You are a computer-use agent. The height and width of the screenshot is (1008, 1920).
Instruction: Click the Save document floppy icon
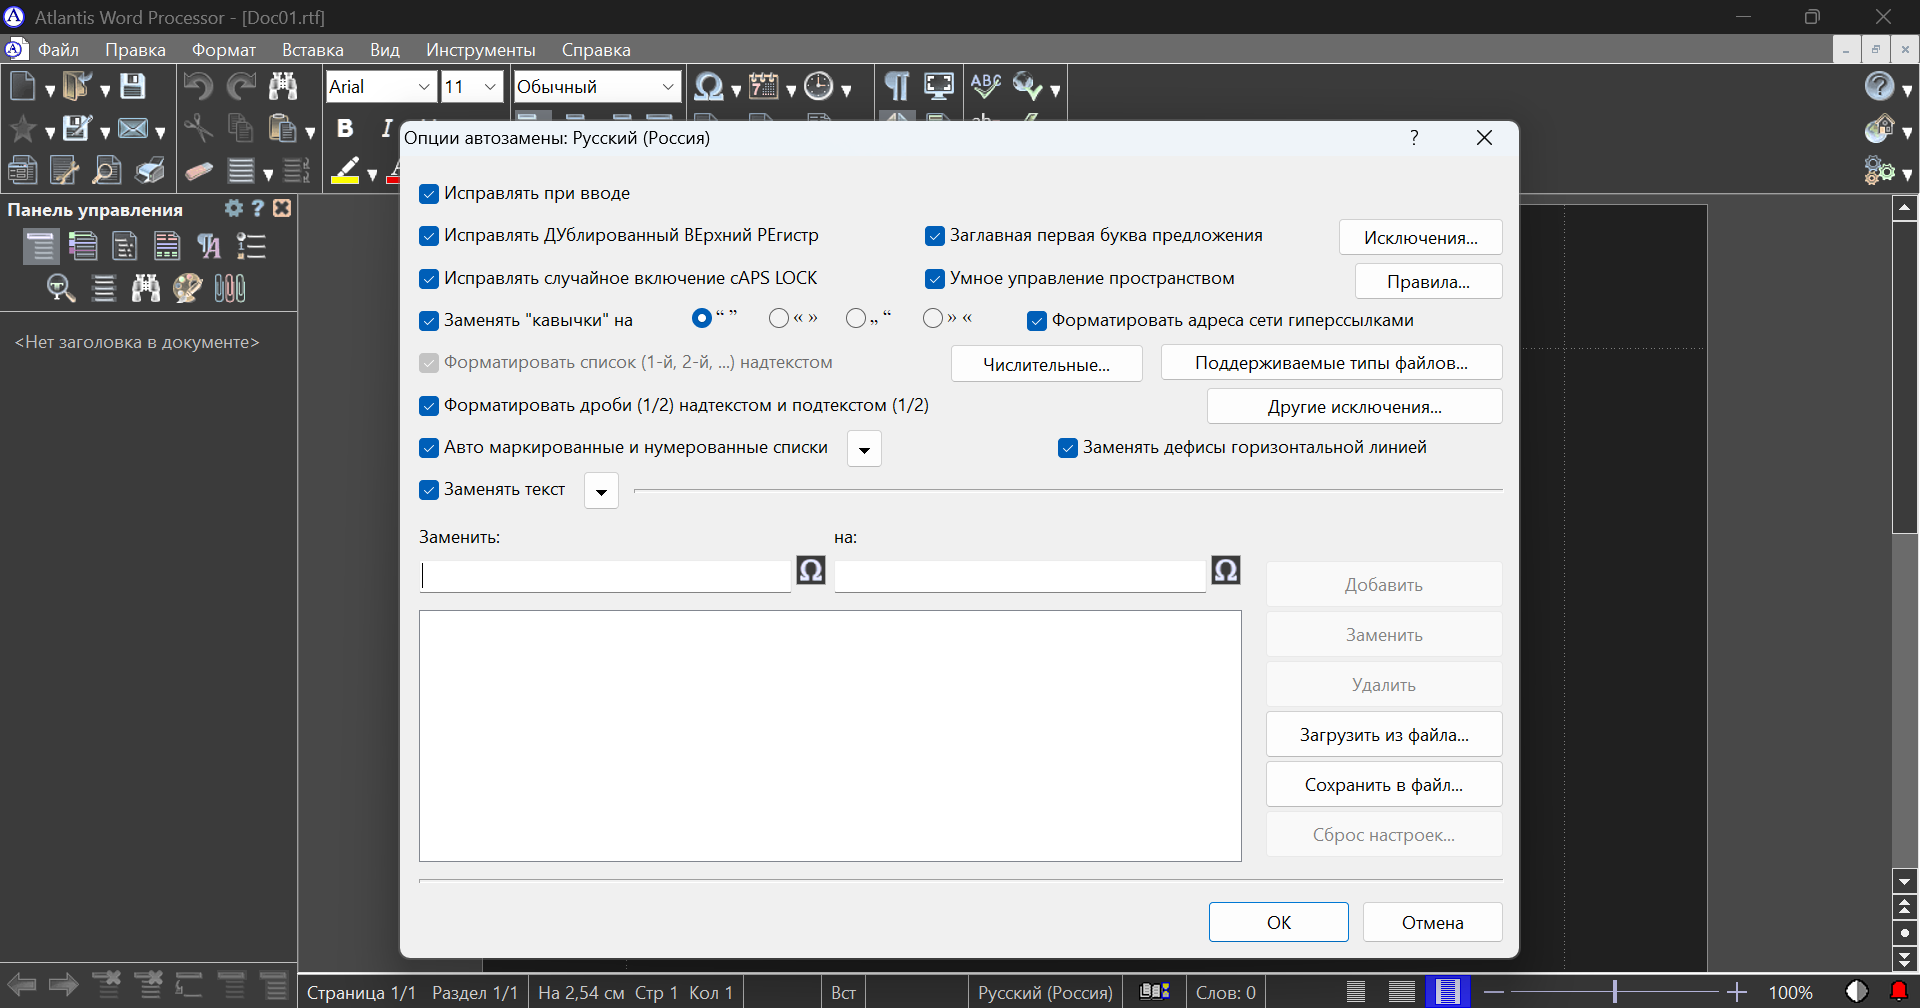coord(133,87)
